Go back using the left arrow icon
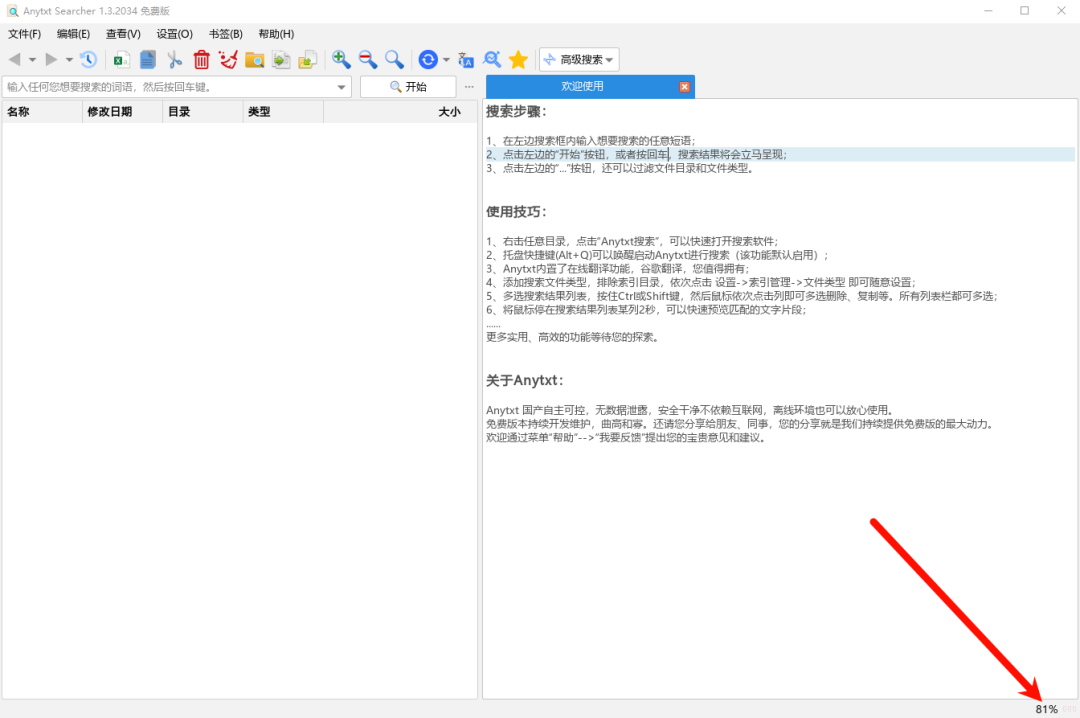 (14, 60)
